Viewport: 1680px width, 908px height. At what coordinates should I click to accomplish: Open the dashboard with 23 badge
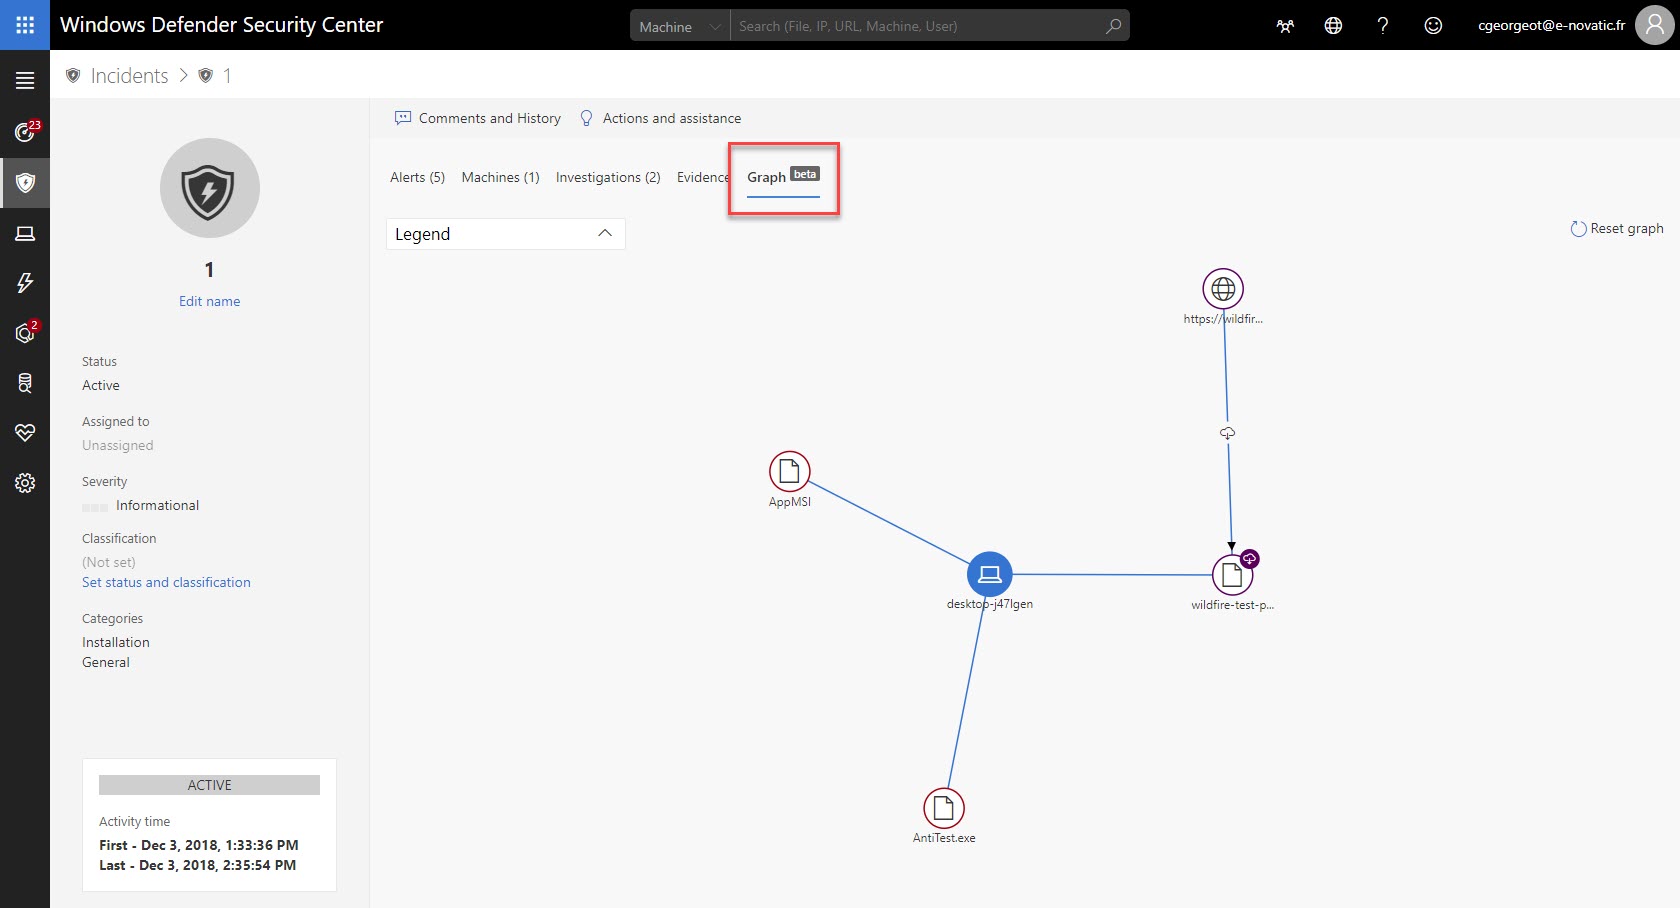coord(25,132)
